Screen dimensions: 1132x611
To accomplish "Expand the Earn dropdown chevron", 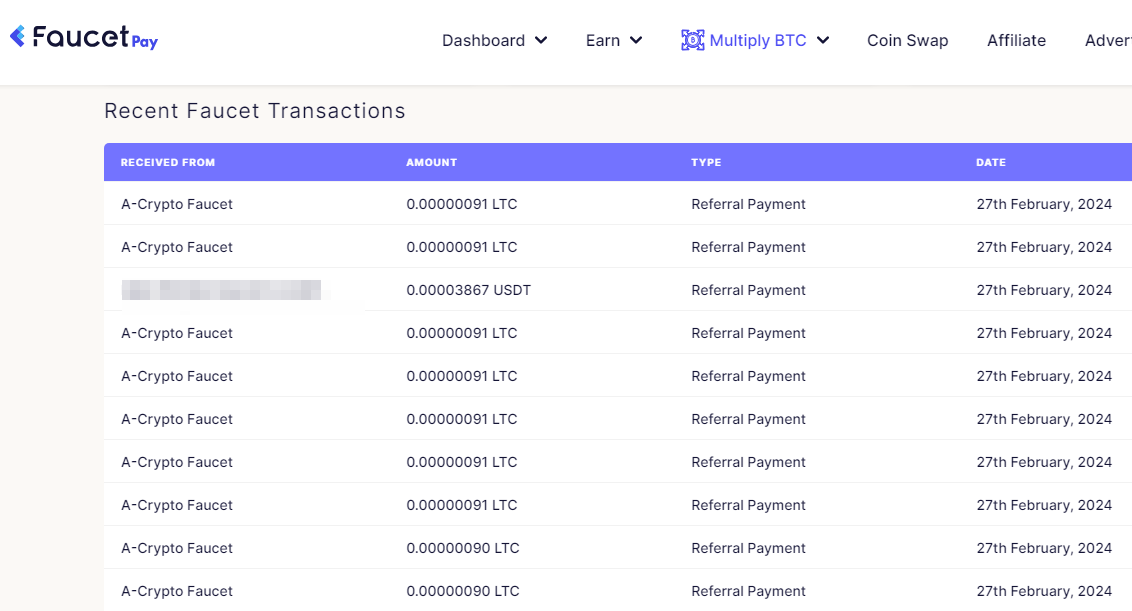I will pos(636,41).
